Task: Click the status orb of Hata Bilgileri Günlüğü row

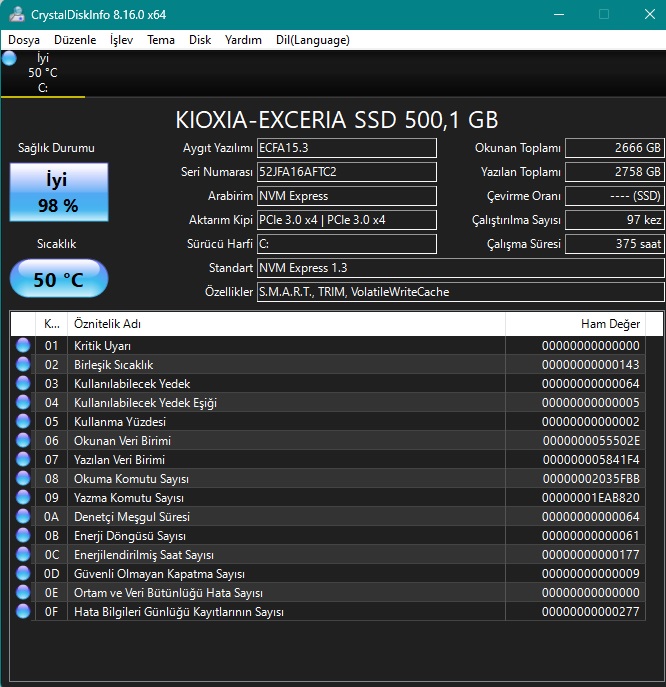Action: [x=23, y=611]
